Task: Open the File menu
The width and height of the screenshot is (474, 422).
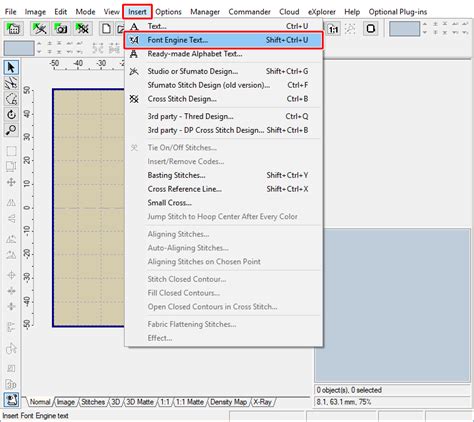Action: pyautogui.click(x=11, y=12)
